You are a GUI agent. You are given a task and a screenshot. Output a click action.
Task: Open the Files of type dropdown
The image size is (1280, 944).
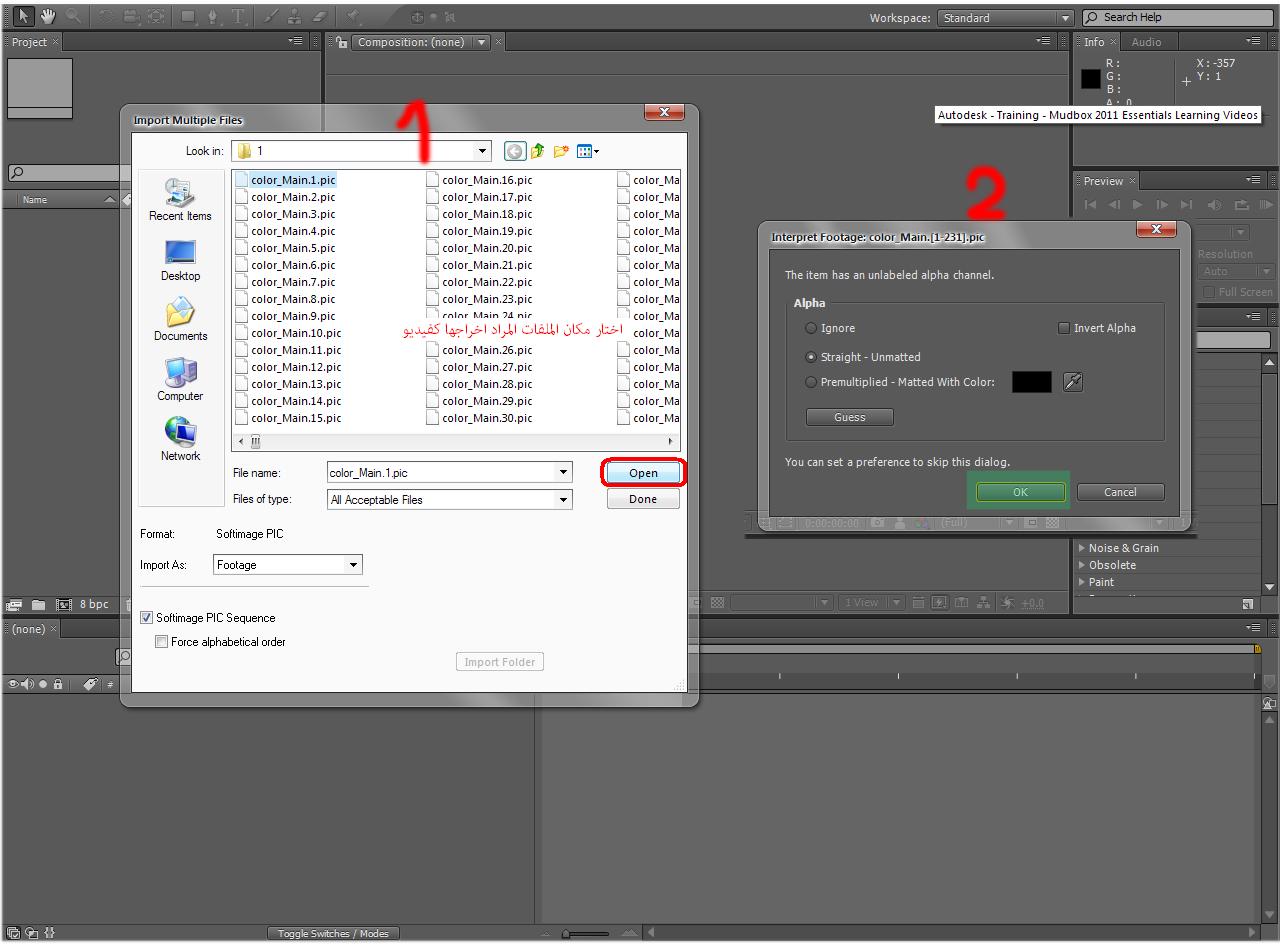(x=563, y=499)
